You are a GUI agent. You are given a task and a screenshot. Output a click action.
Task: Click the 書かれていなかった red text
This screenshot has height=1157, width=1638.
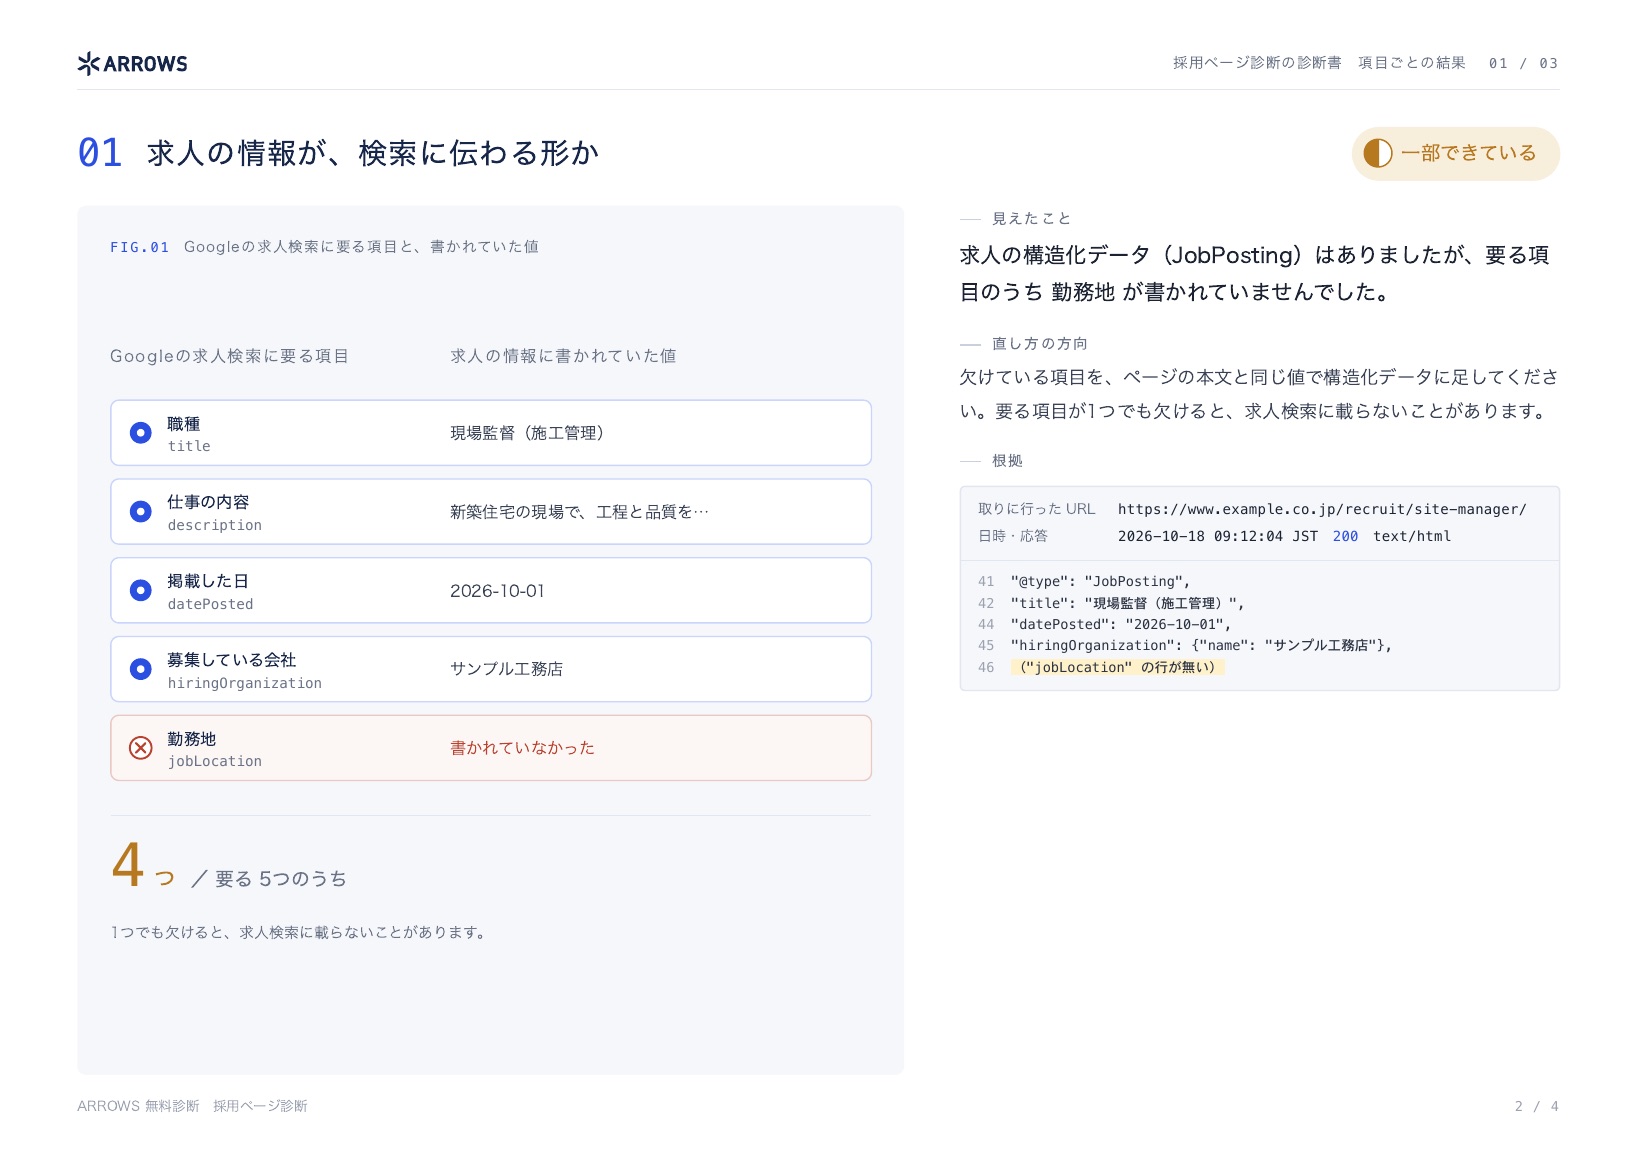pyautogui.click(x=522, y=748)
